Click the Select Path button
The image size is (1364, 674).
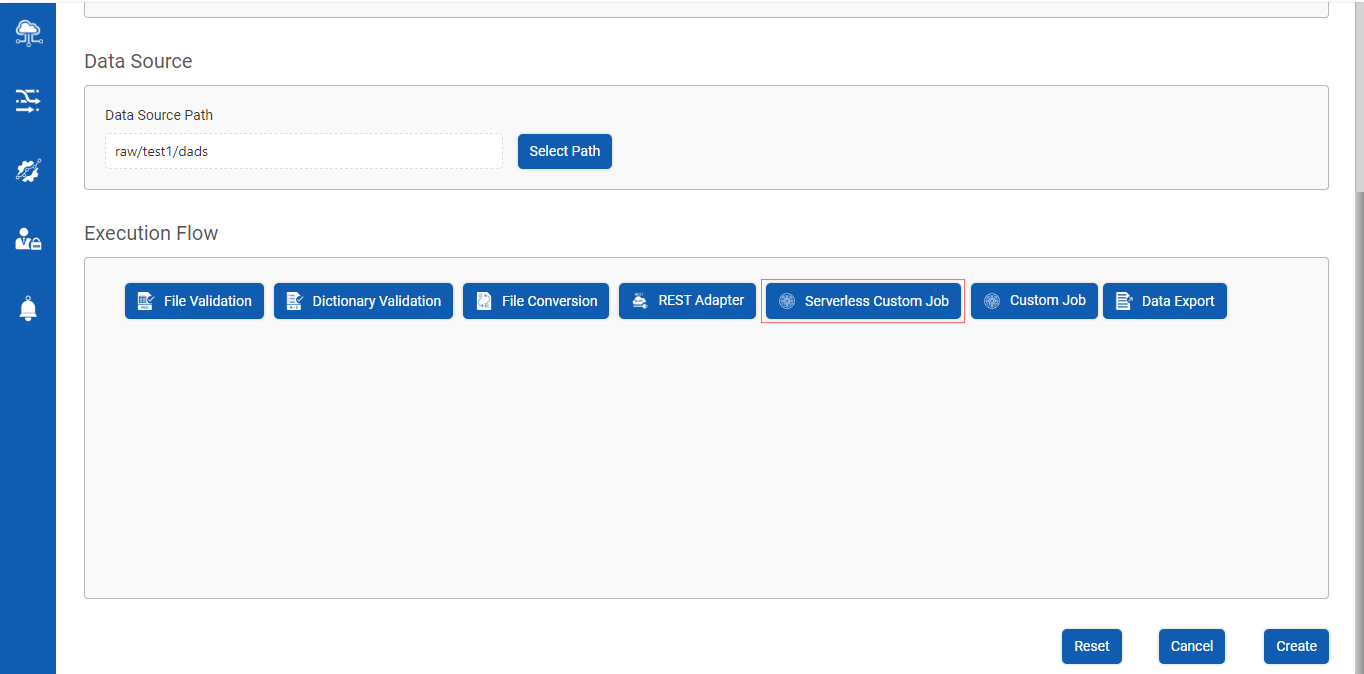(x=565, y=151)
